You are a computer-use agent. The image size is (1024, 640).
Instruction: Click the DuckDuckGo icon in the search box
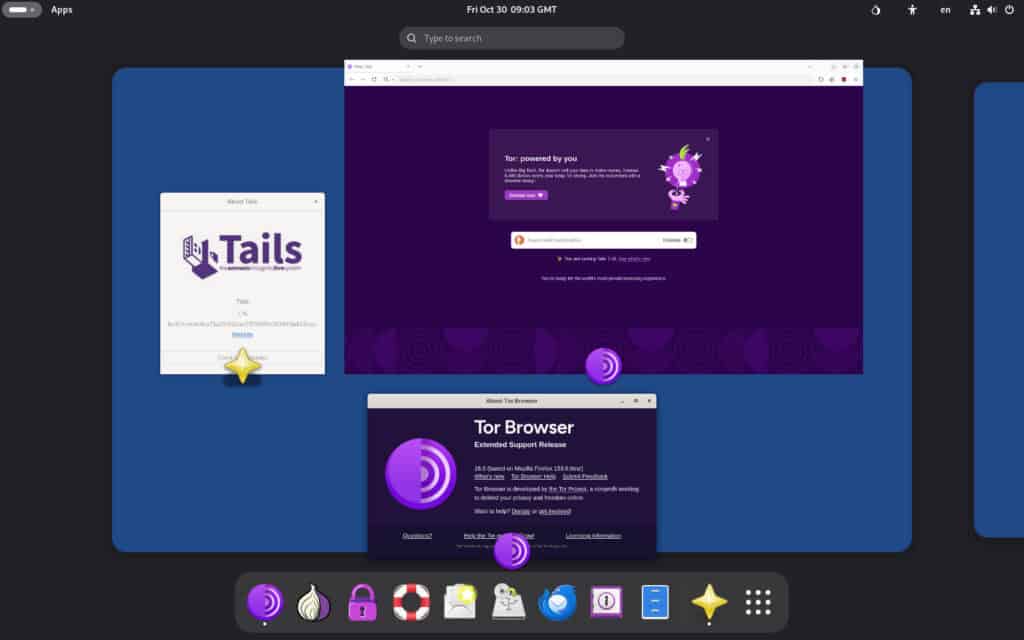[520, 240]
